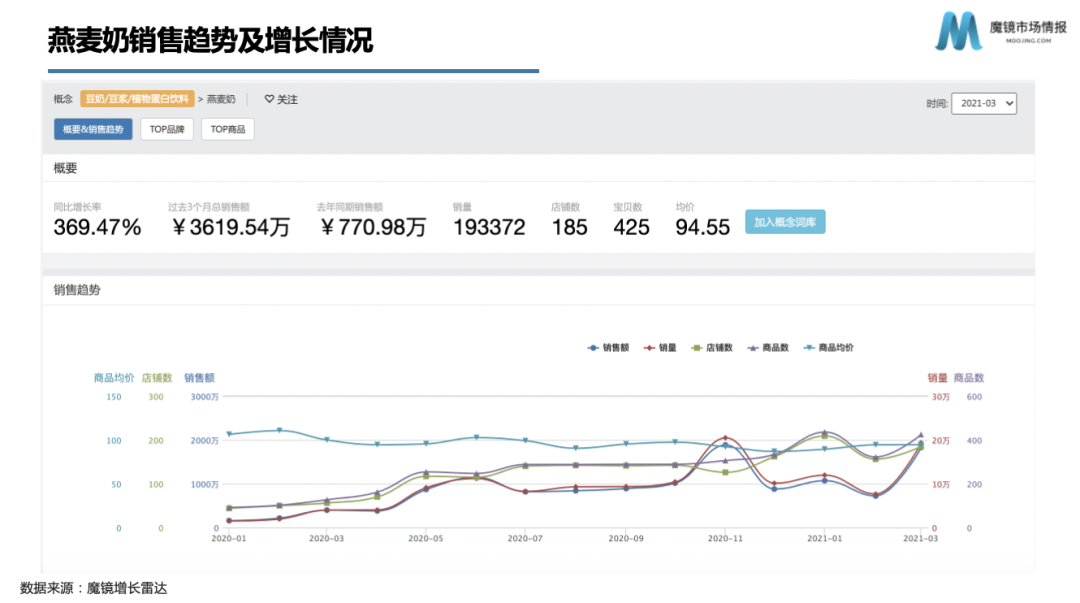The height and width of the screenshot is (603, 1080).
Task: Click the 2020-11 x-axis label
Action: coord(725,538)
